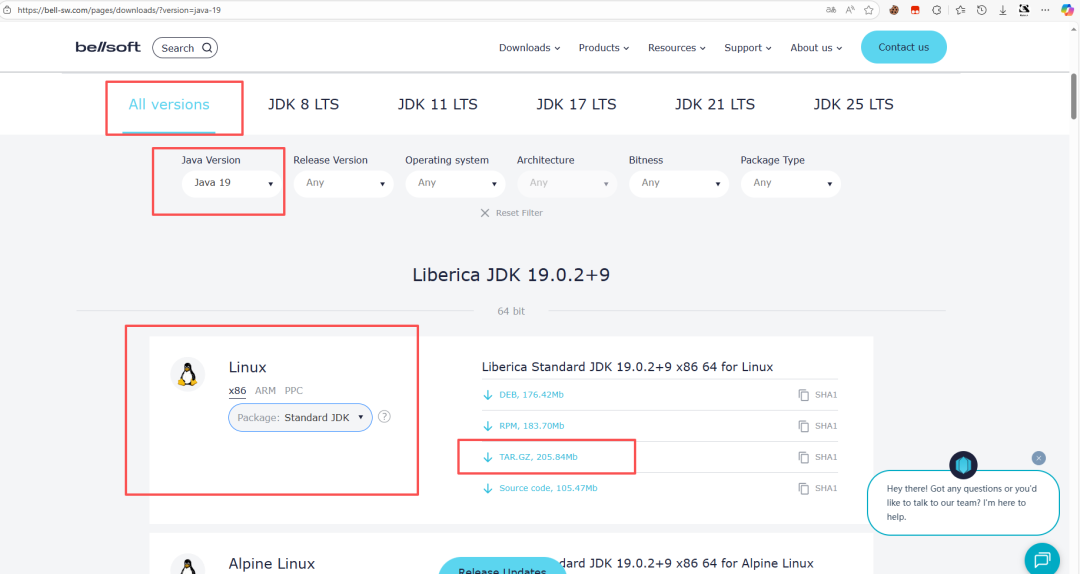Click the bellsoft logo

pos(107,47)
